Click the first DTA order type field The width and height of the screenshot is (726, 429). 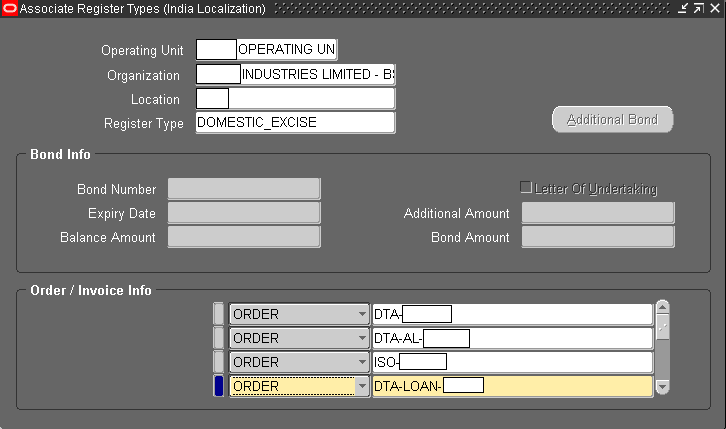[x=513, y=314]
